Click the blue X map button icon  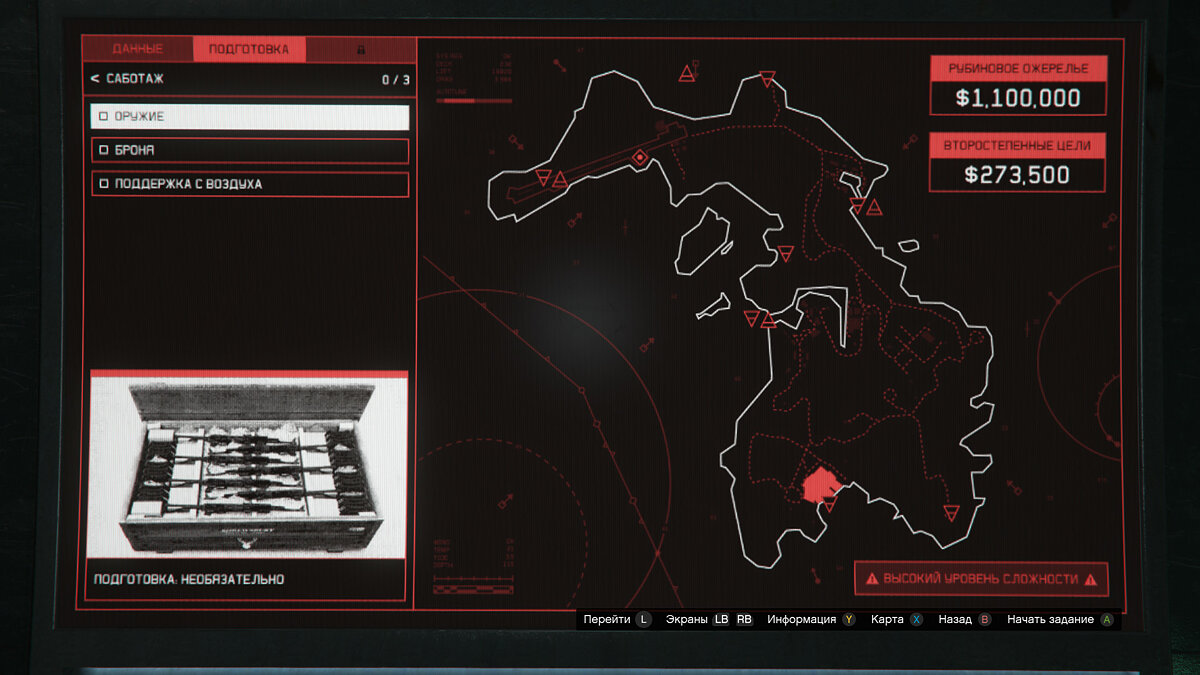916,620
